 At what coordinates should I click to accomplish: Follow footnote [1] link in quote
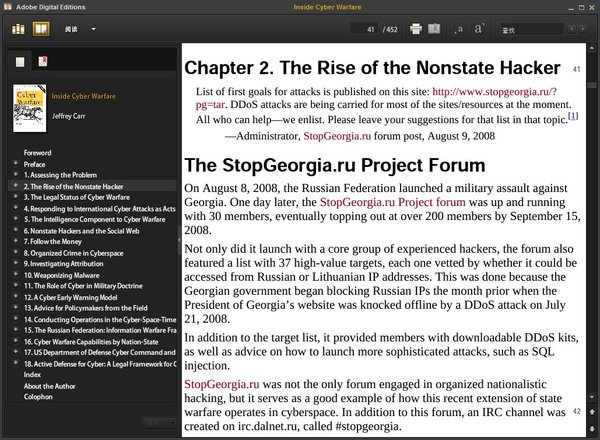point(572,116)
